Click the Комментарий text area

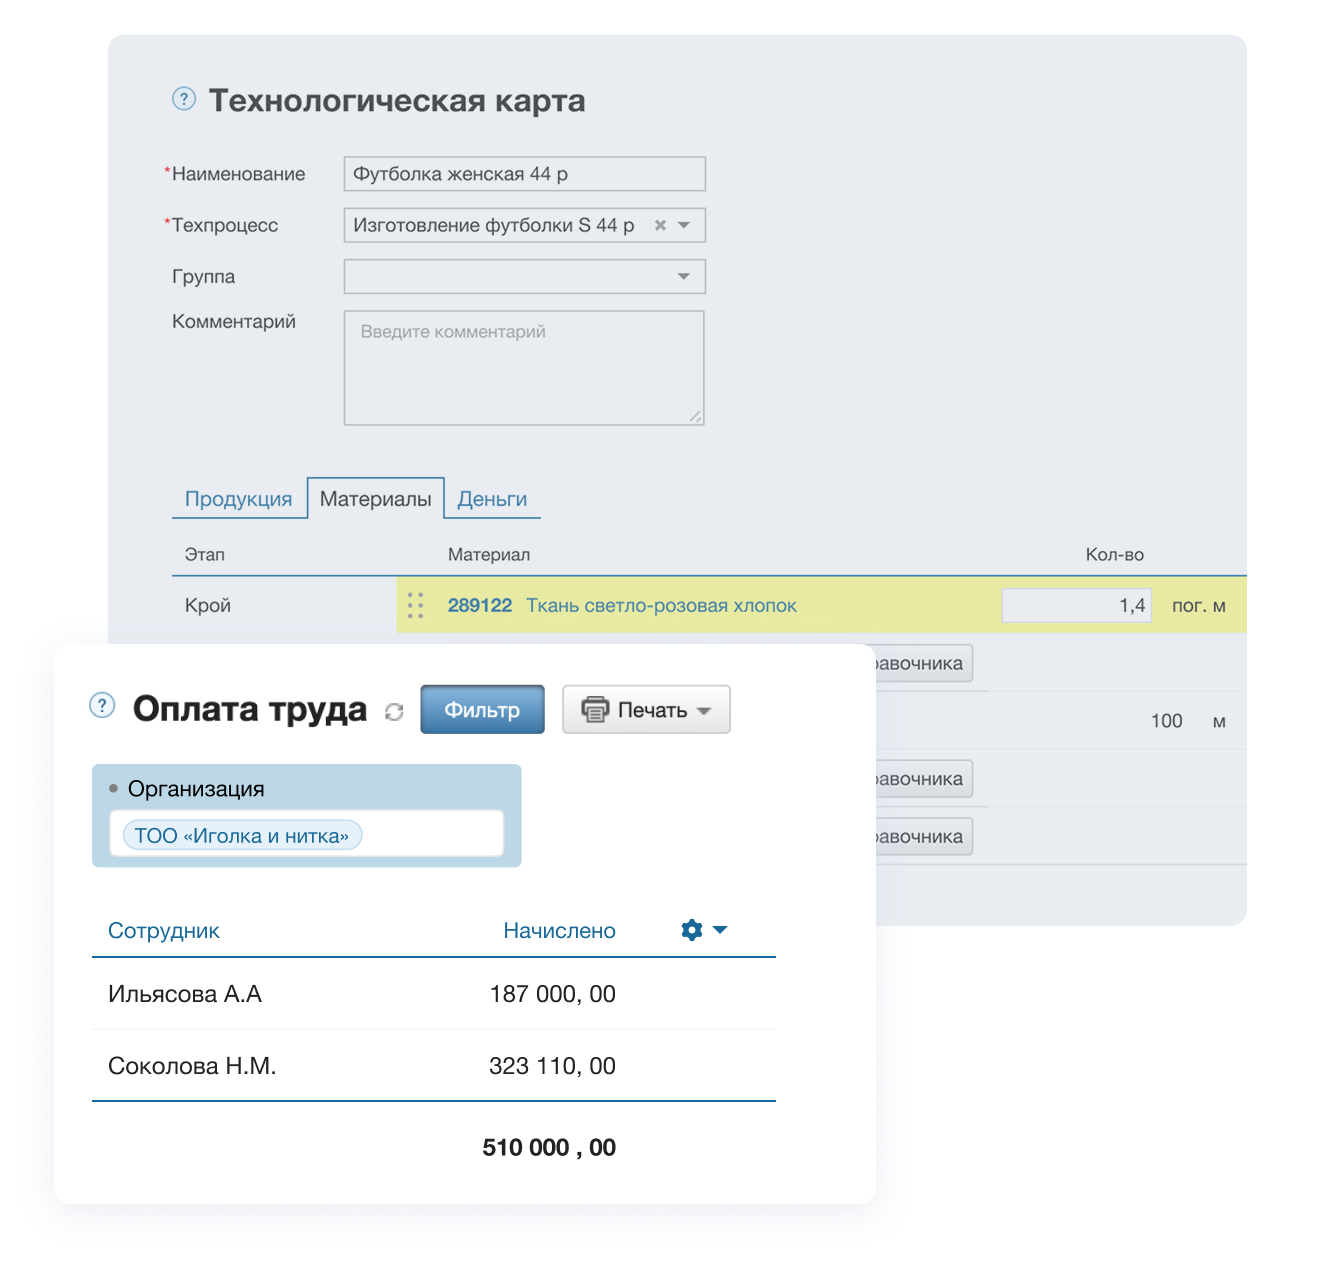(x=524, y=368)
